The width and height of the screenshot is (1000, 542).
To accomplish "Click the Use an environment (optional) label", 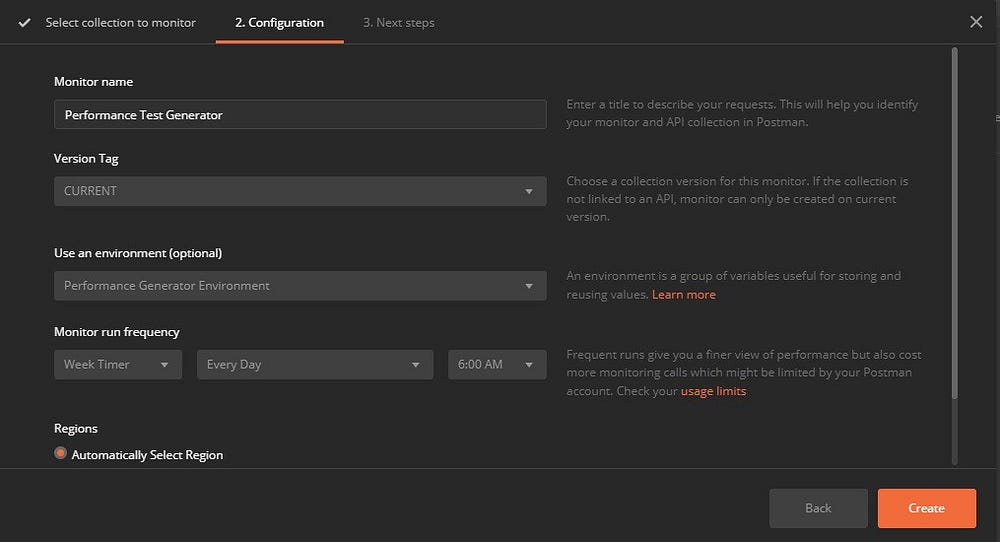I will click(x=138, y=253).
